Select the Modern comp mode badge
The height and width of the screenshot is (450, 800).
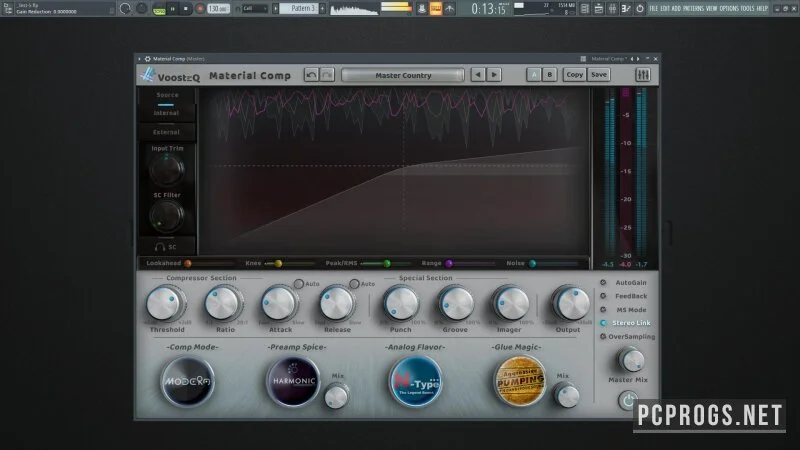188,381
